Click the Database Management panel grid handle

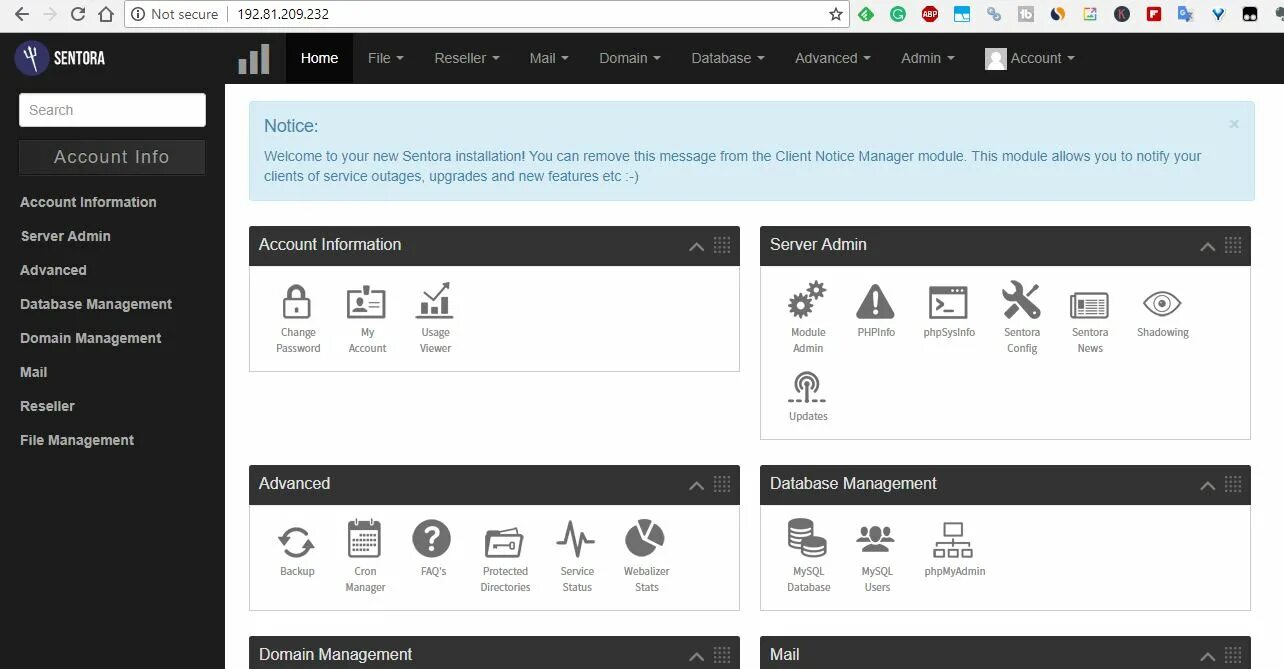1233,484
